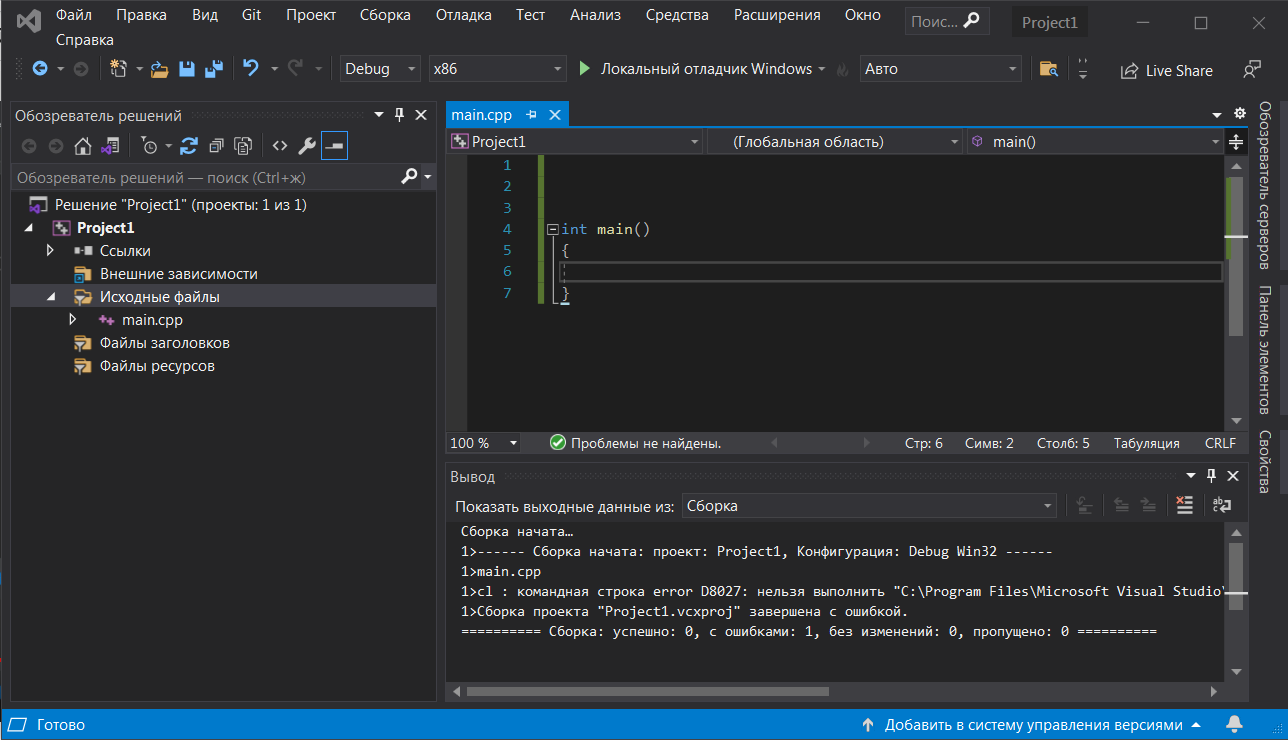Open the feedback icon next to Live Share
Image resolution: width=1288 pixels, height=740 pixels.
(1252, 70)
